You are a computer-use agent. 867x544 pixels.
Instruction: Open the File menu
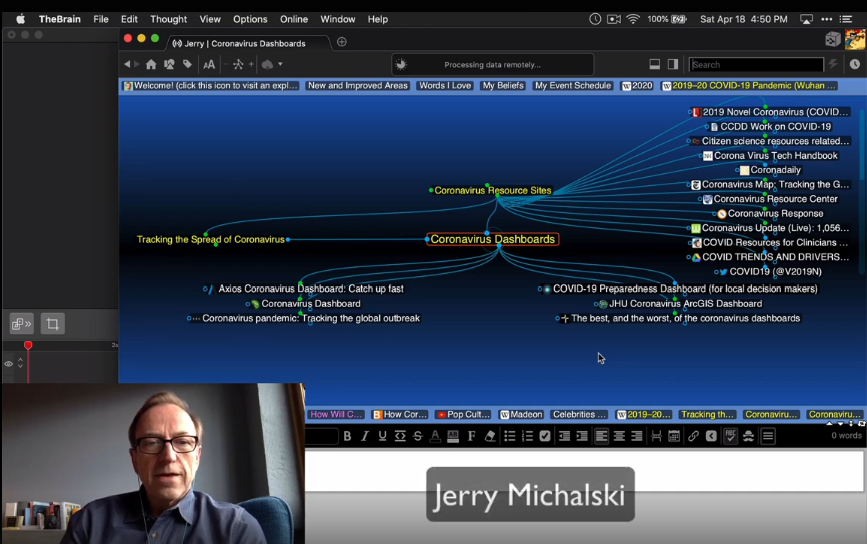[101, 19]
